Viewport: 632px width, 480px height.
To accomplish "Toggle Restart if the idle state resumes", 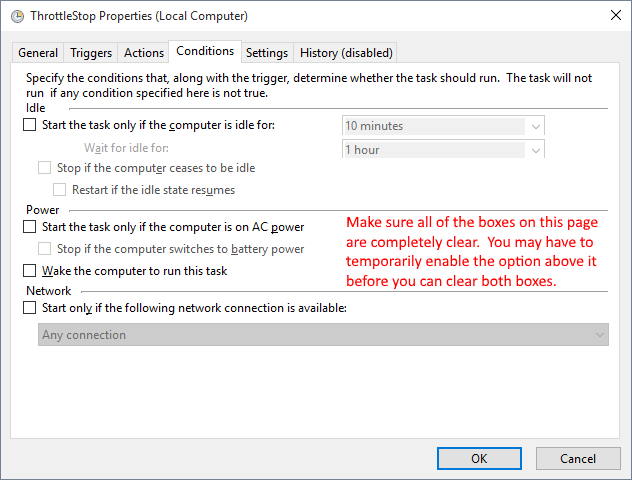I will coord(59,189).
